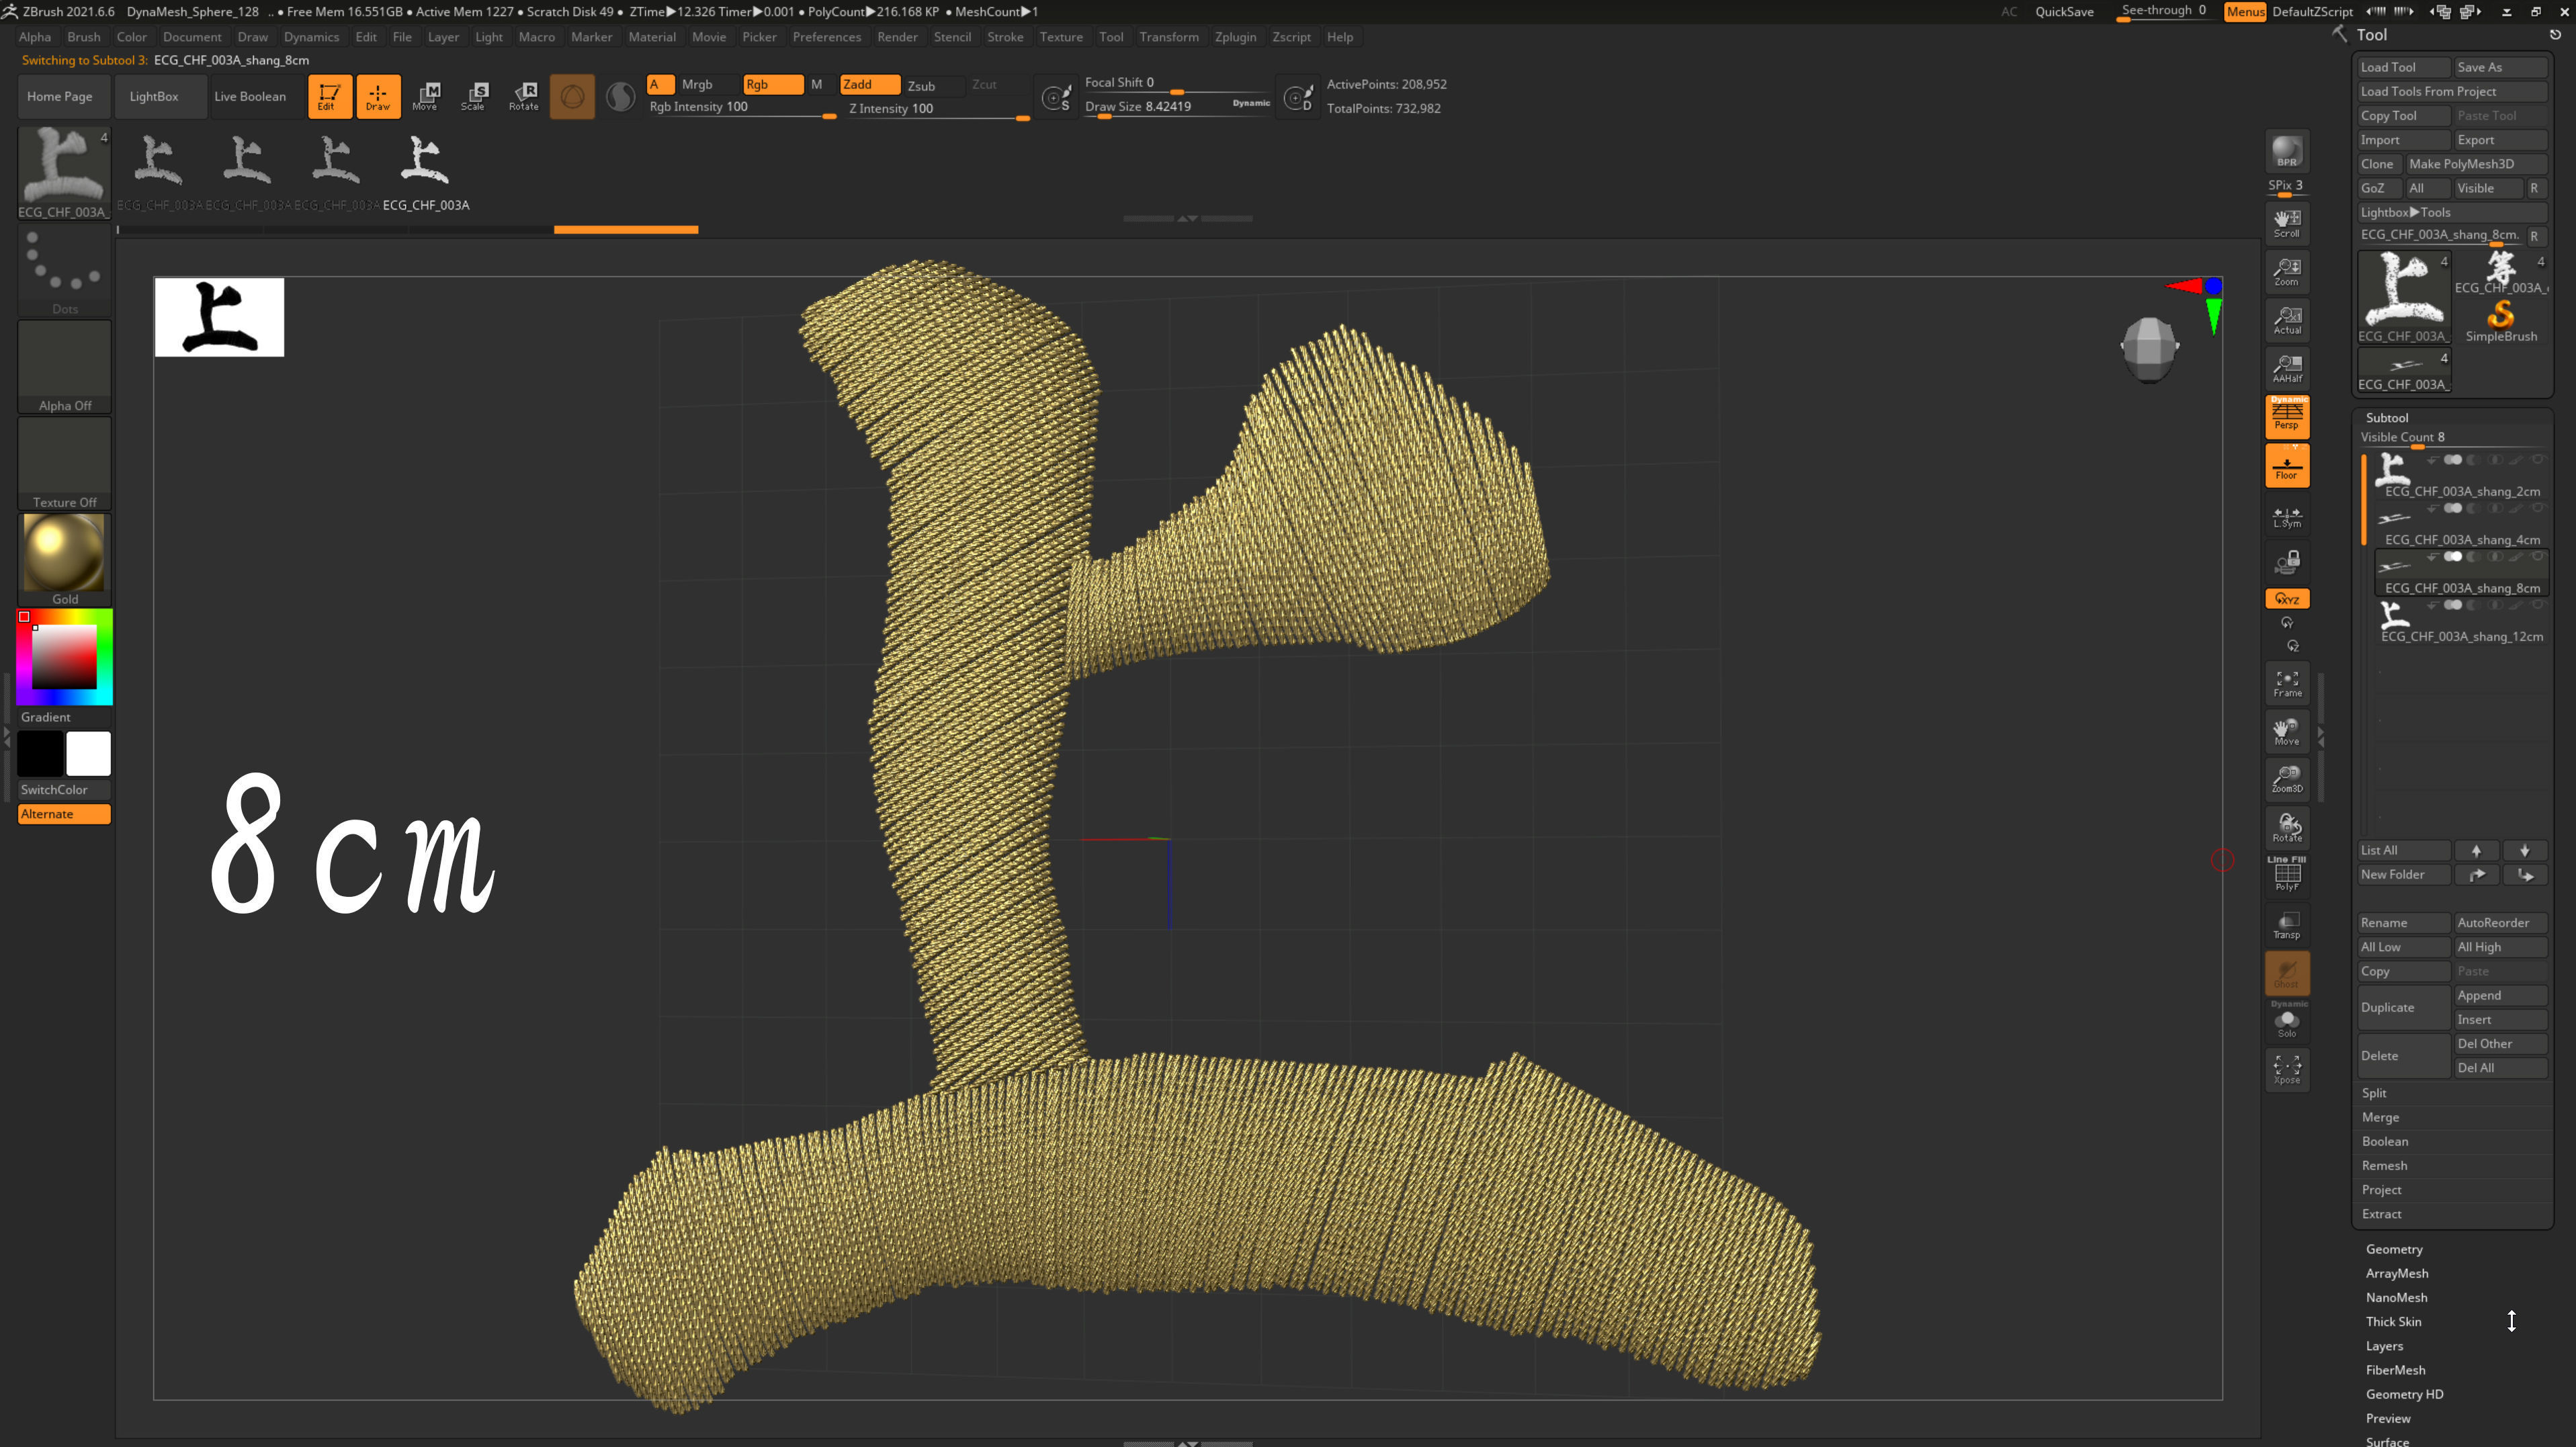Open the Preferences menu
Screen dimensions: 2576x1447
(826, 37)
